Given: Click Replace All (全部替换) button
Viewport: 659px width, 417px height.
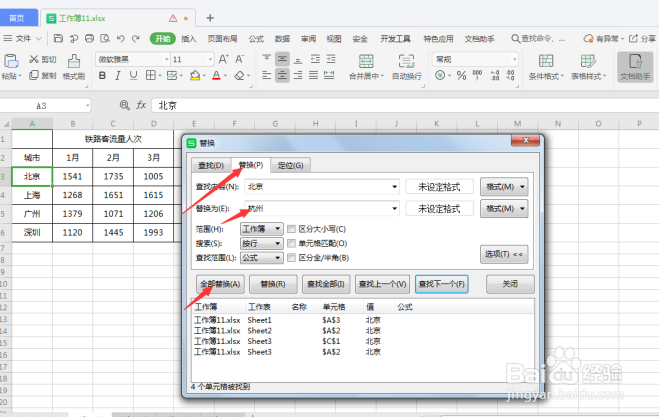Looking at the screenshot, I should point(220,284).
